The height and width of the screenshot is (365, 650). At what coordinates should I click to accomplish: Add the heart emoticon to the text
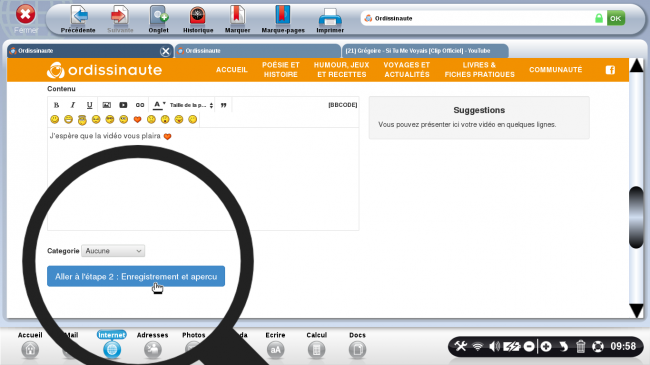coord(137,119)
